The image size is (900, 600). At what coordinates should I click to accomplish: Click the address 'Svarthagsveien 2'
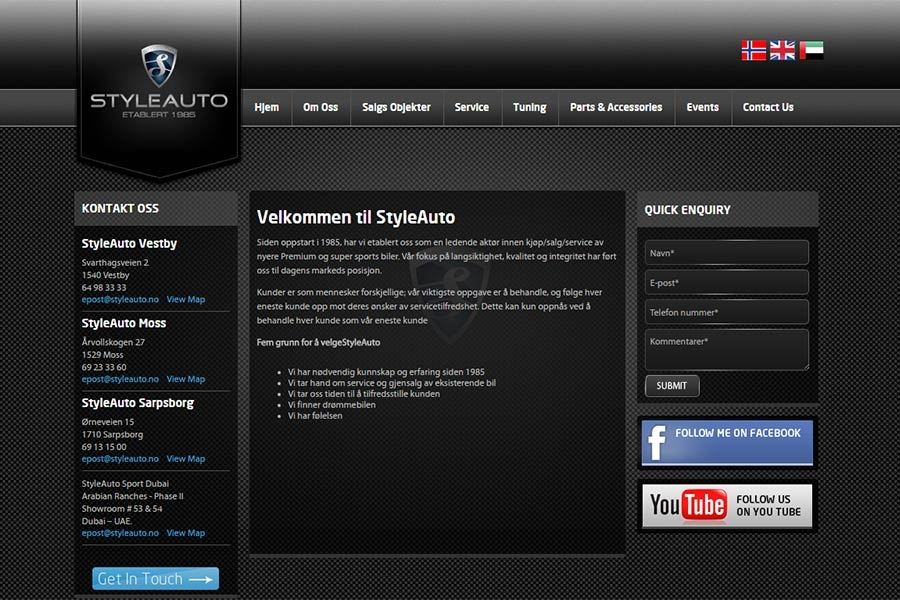[115, 263]
